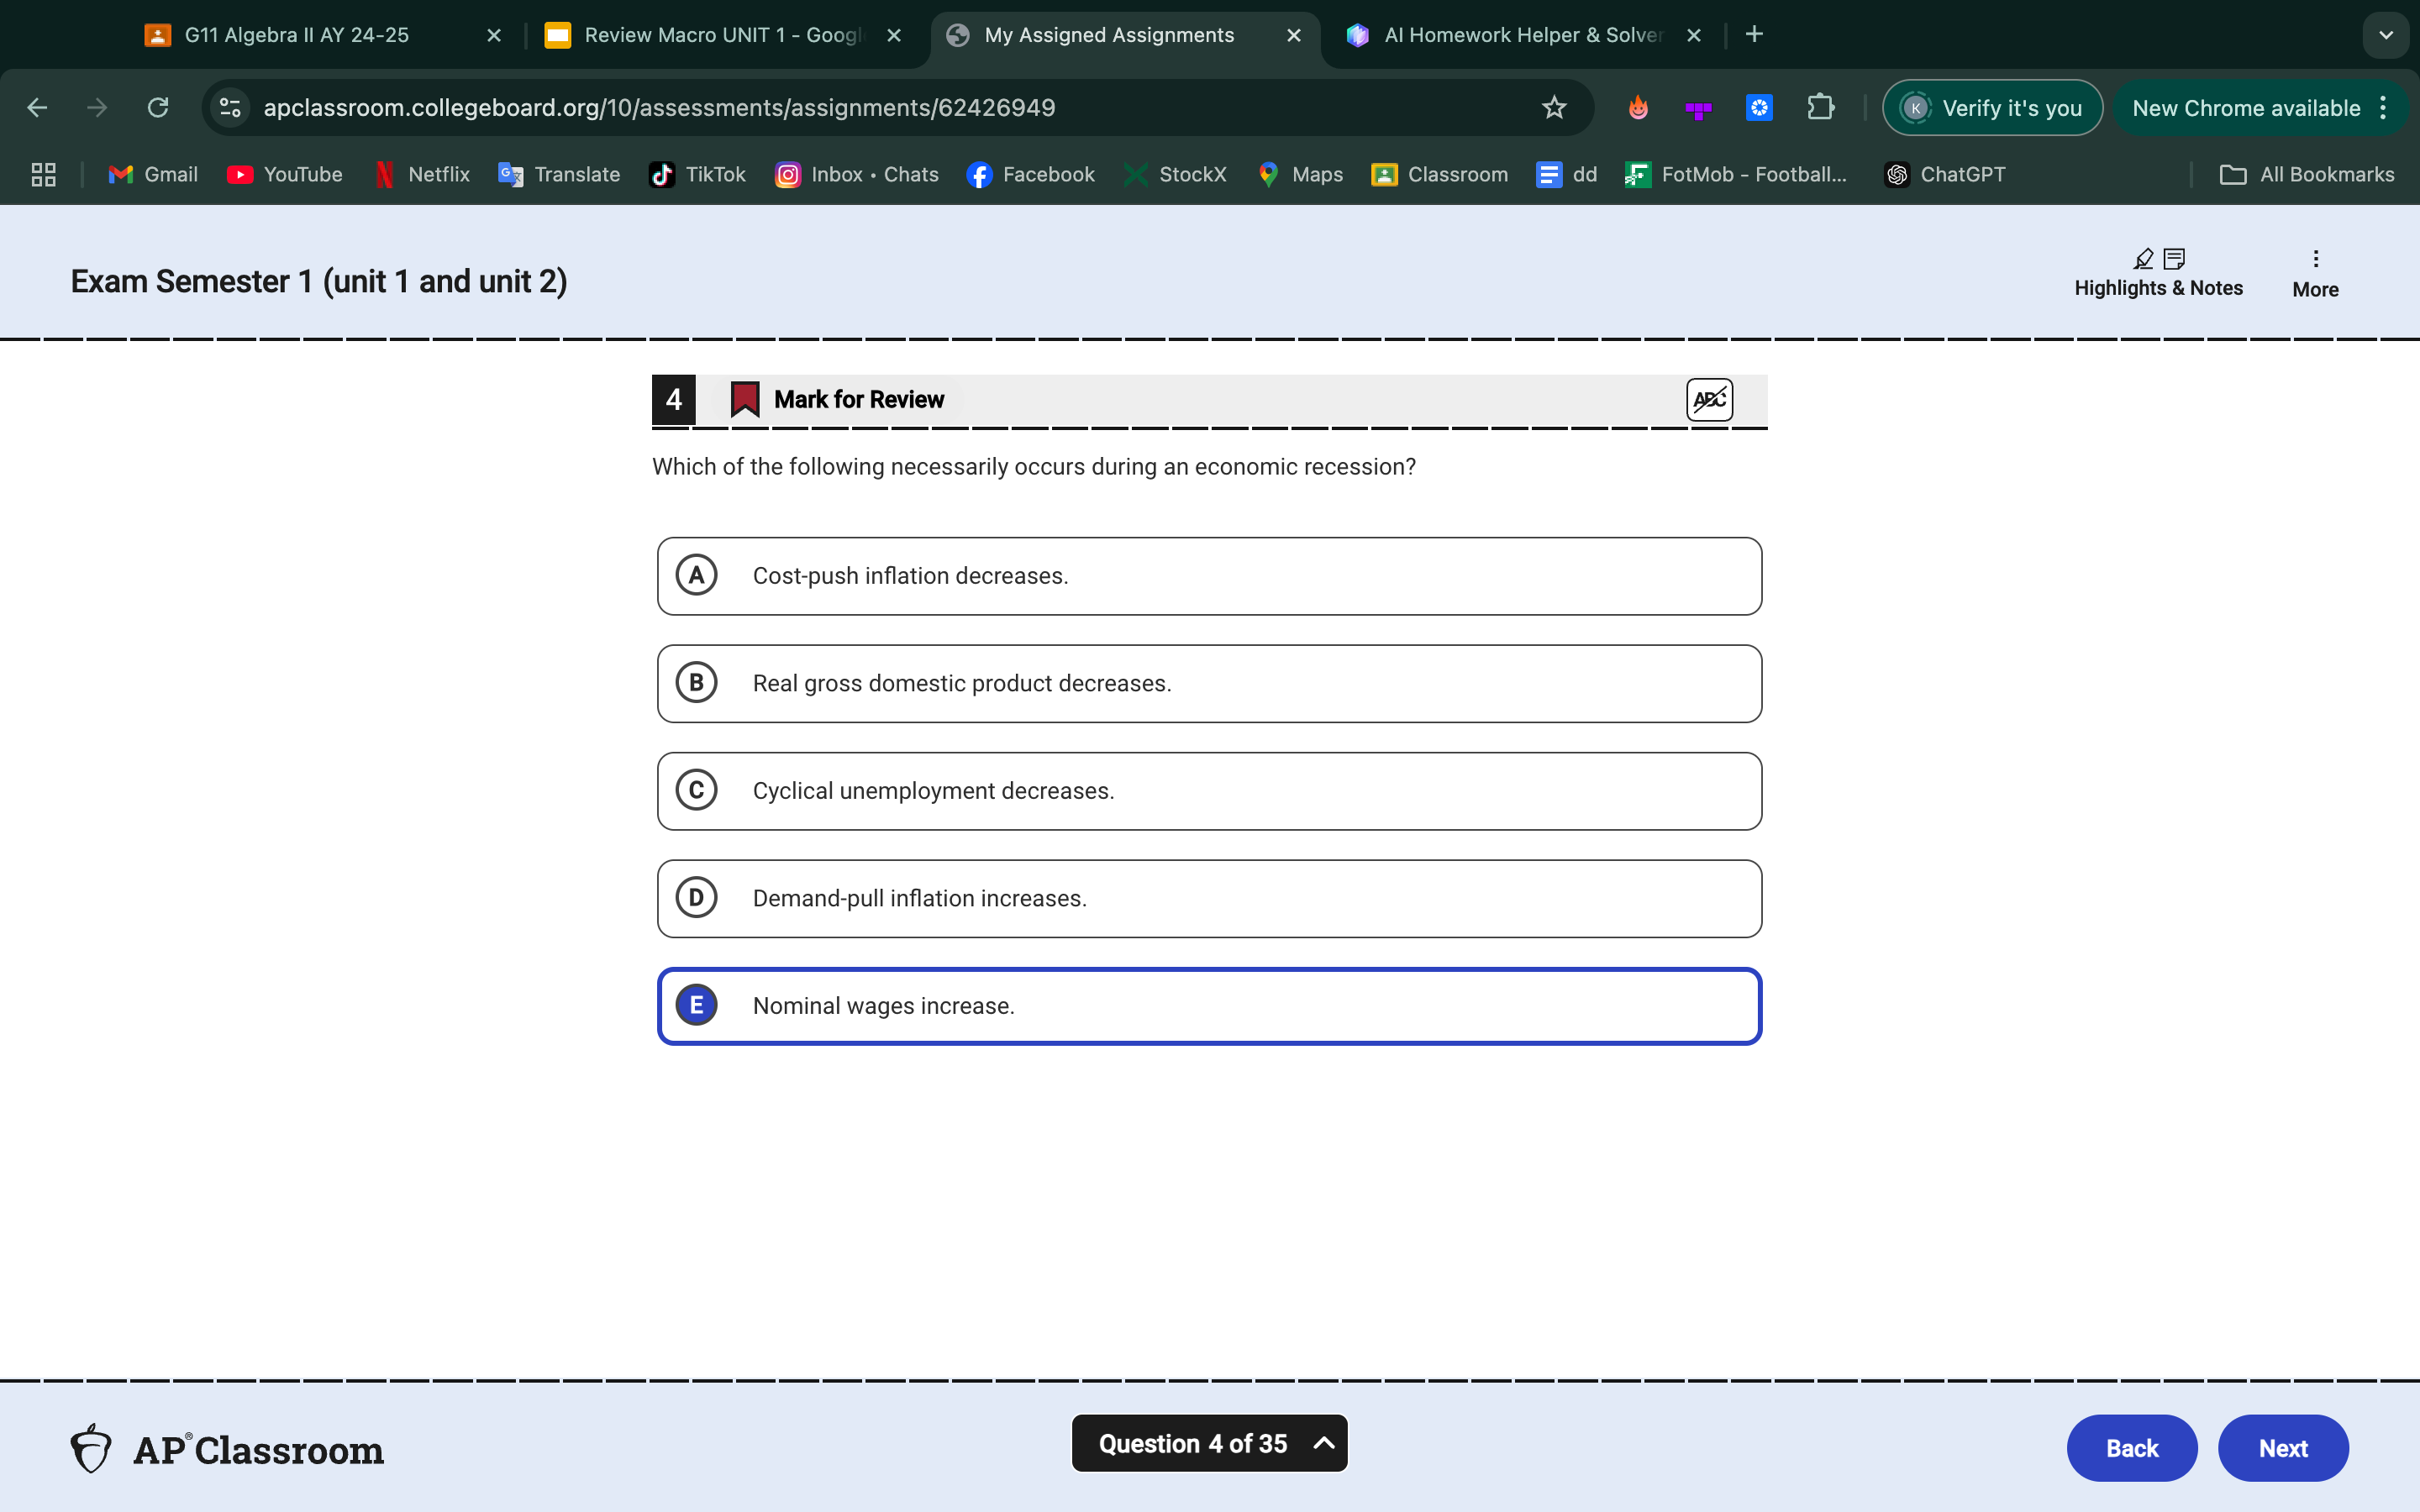This screenshot has height=1512, width=2420.
Task: Reload the current page
Action: point(158,108)
